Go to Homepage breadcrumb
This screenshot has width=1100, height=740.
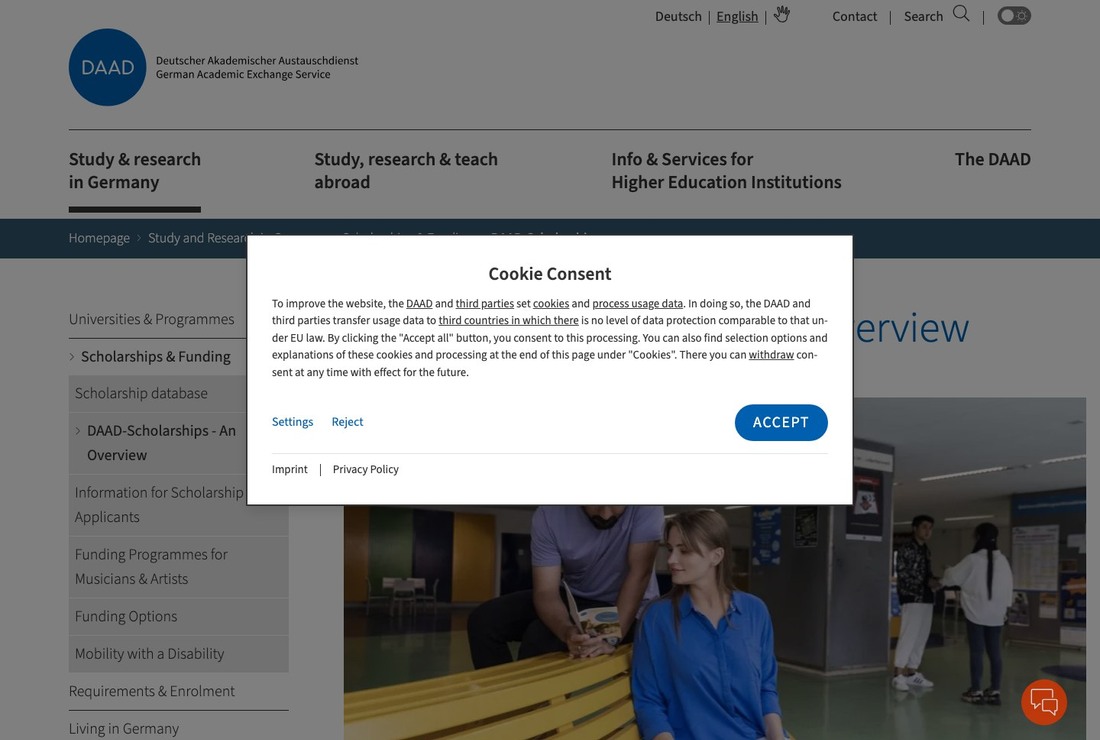[x=99, y=238]
